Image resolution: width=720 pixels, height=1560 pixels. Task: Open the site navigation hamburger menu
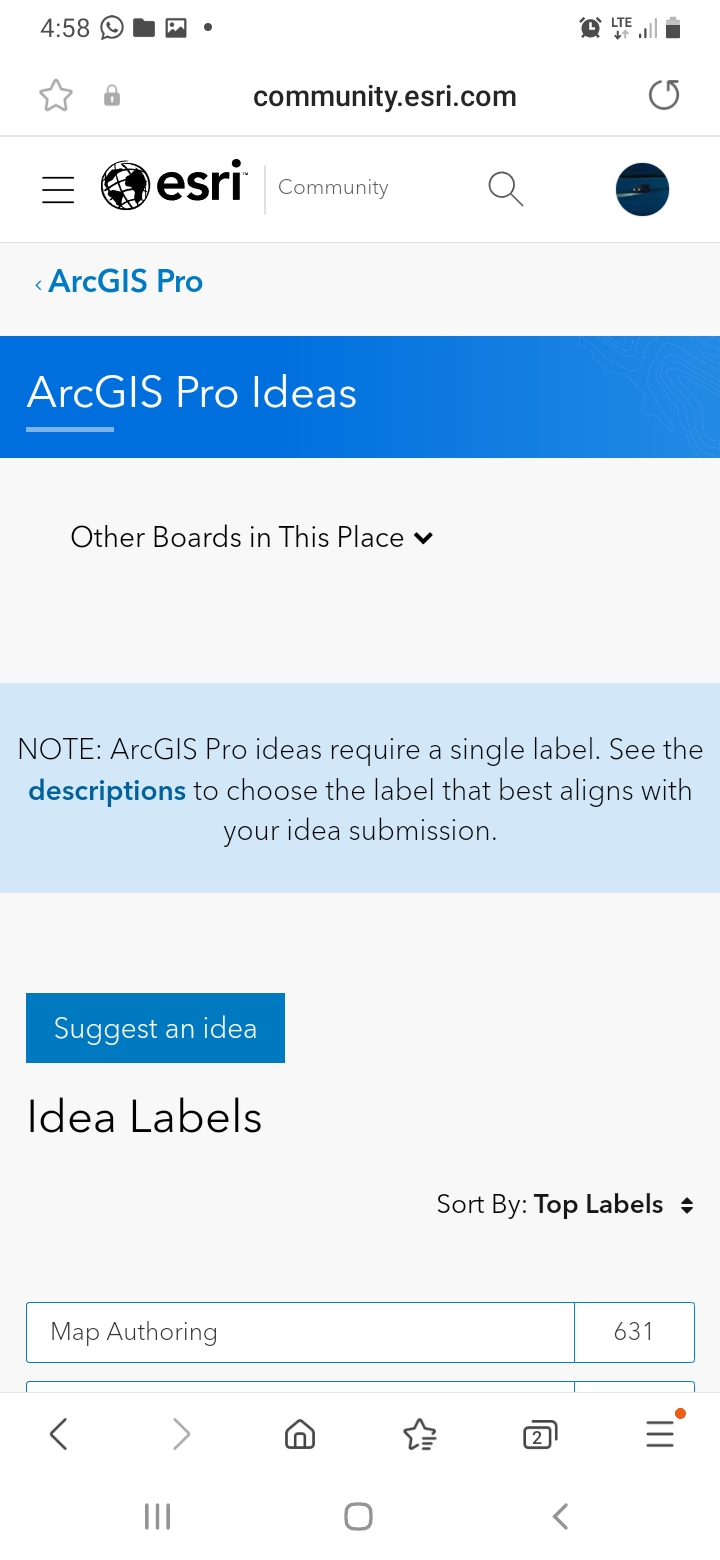[x=57, y=189]
